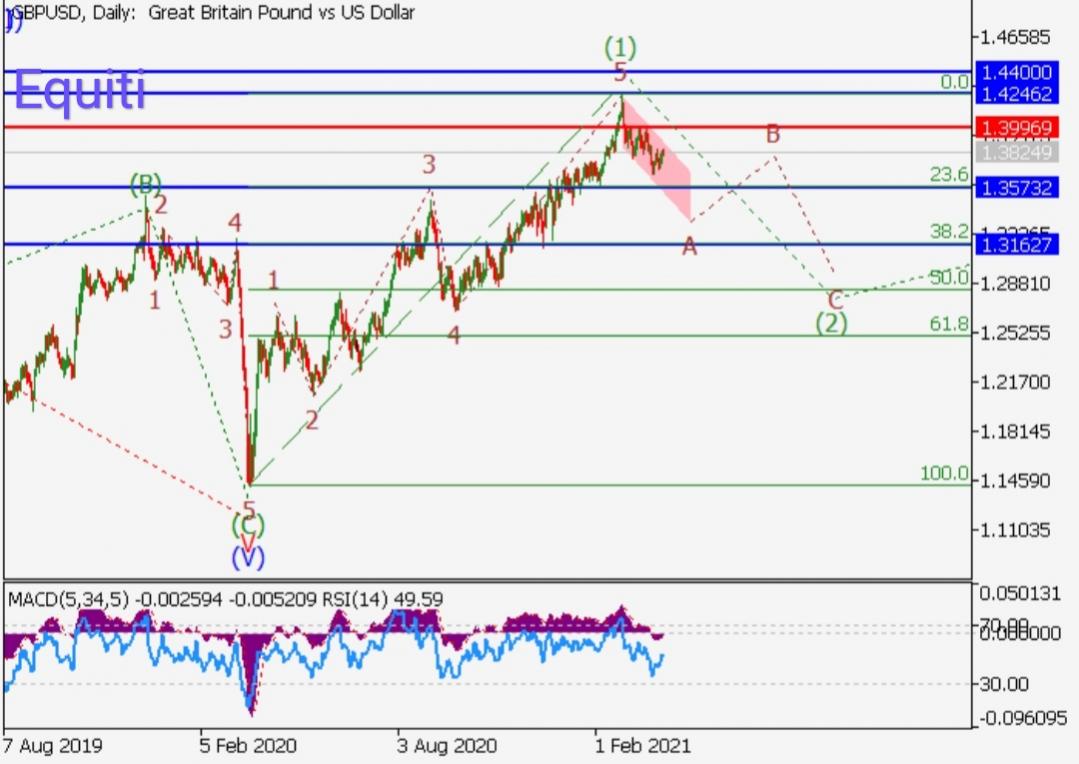Image resolution: width=1079 pixels, height=764 pixels.
Task: Click the MACD(5,34,5) indicator label
Action: [70, 599]
